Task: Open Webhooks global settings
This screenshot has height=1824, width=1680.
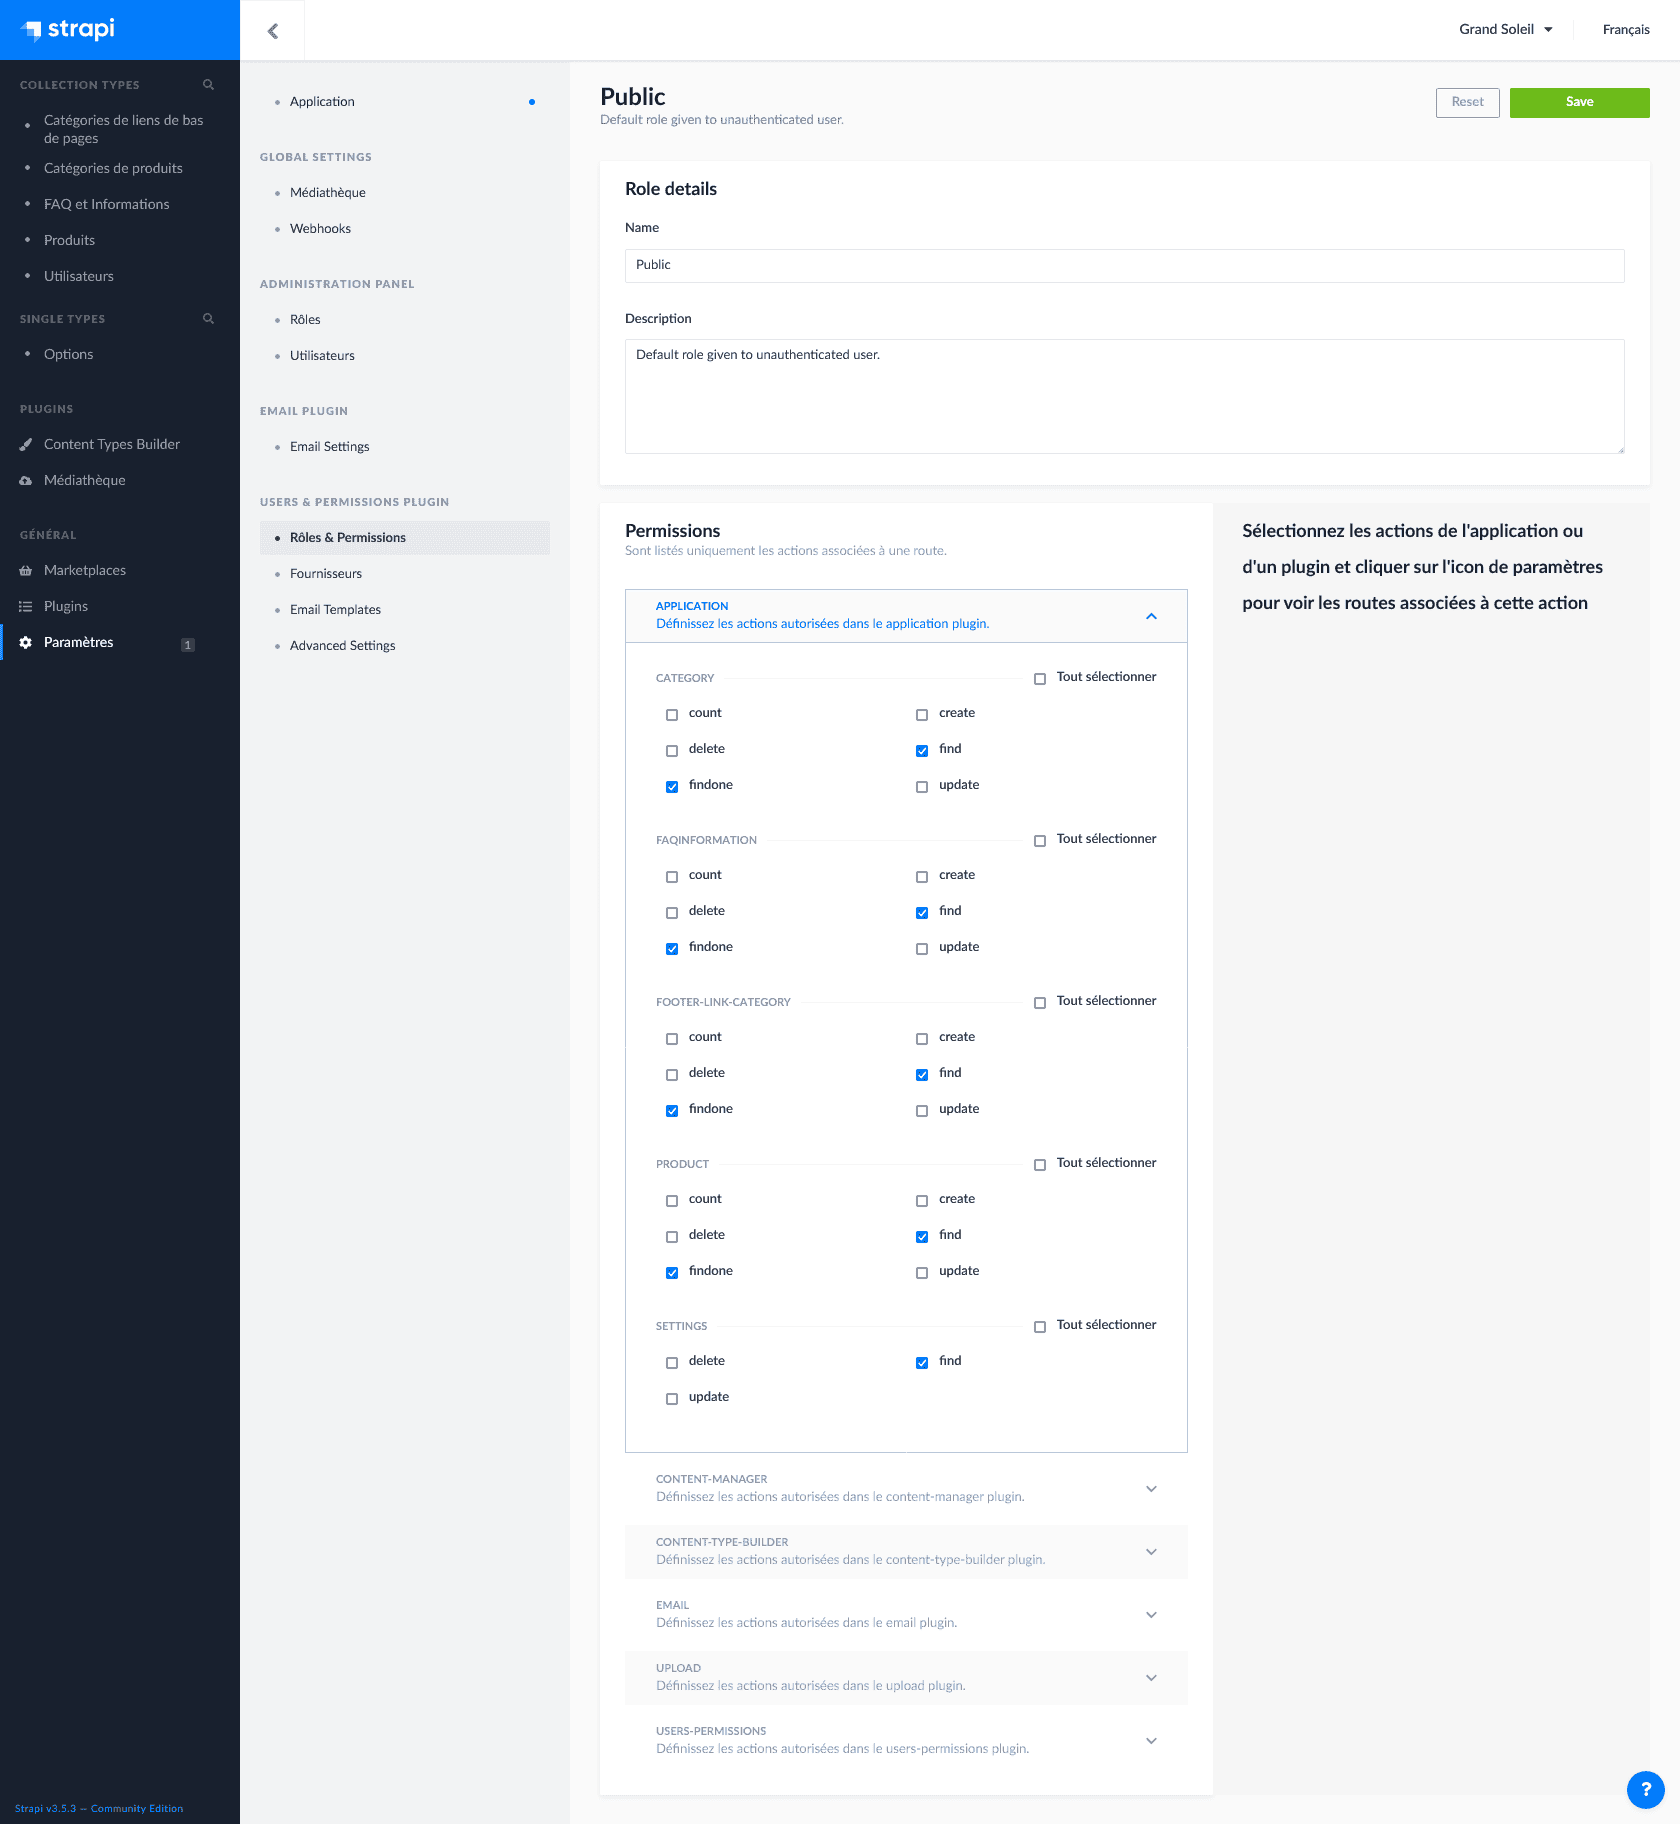Action: click(320, 228)
